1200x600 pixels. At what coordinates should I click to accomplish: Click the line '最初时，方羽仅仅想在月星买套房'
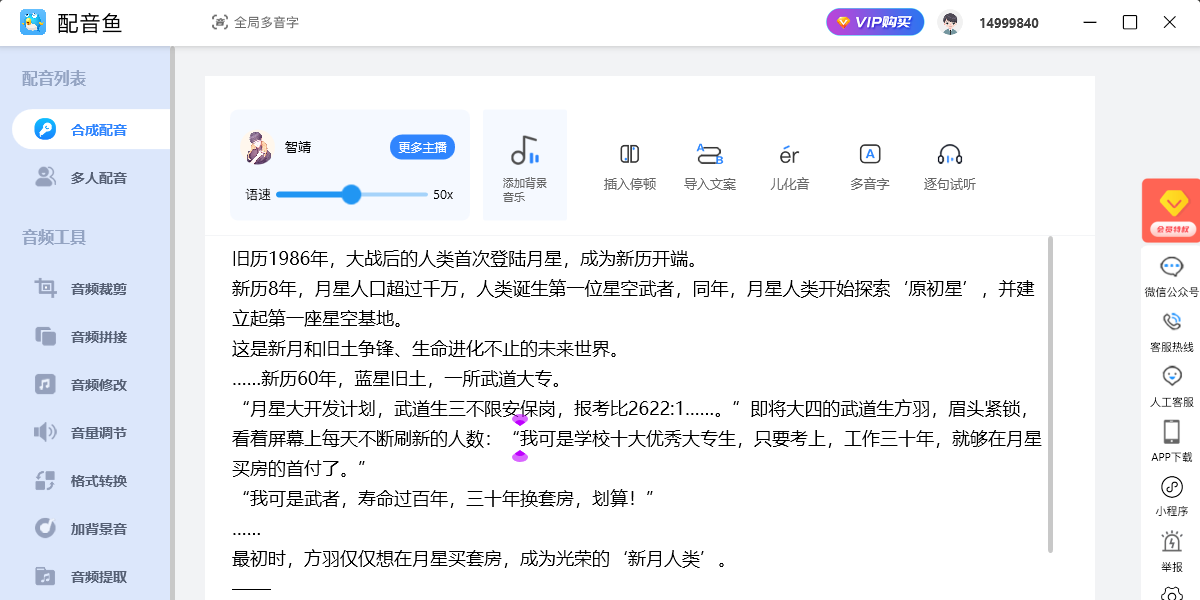480,560
